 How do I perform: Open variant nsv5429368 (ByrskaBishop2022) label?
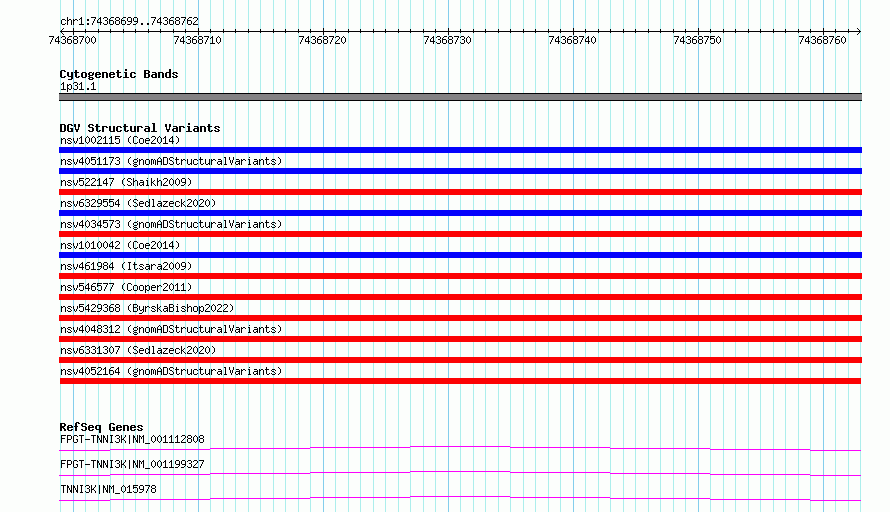pos(147,308)
